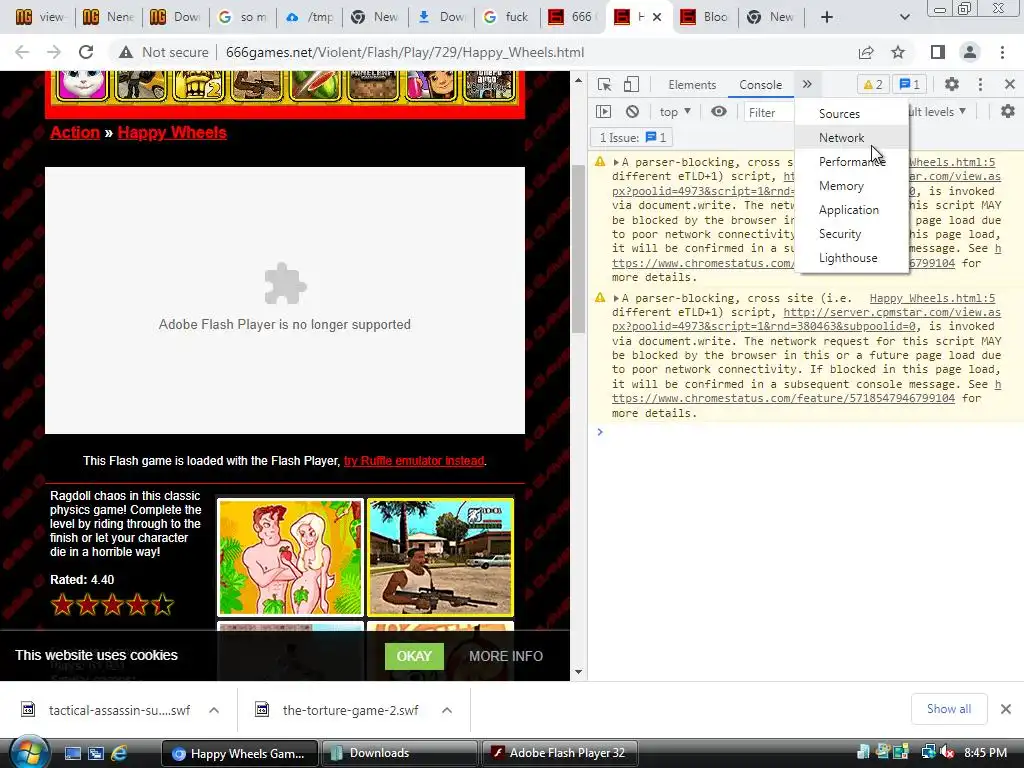1024x768 pixels.
Task: Open the Chrome profile icon
Action: point(970,52)
